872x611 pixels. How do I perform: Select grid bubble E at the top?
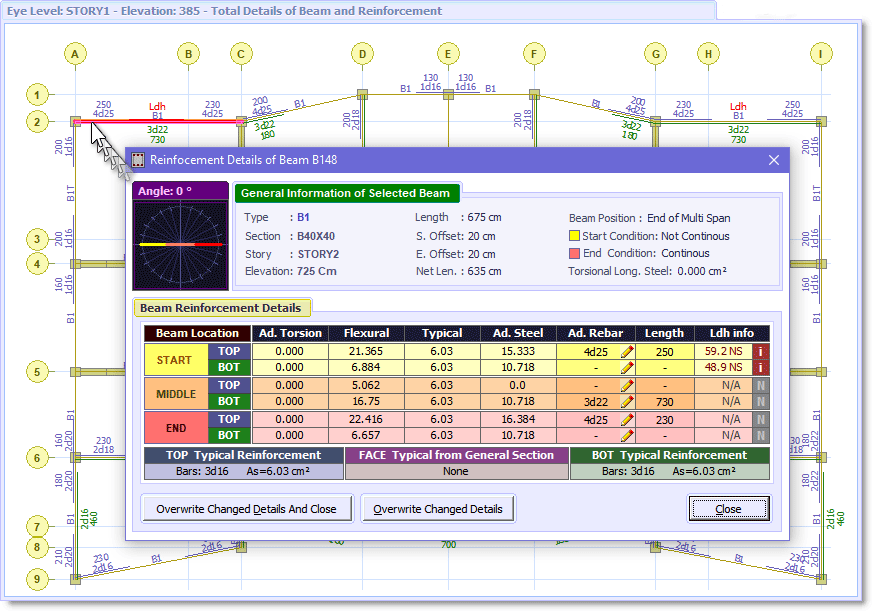447,53
